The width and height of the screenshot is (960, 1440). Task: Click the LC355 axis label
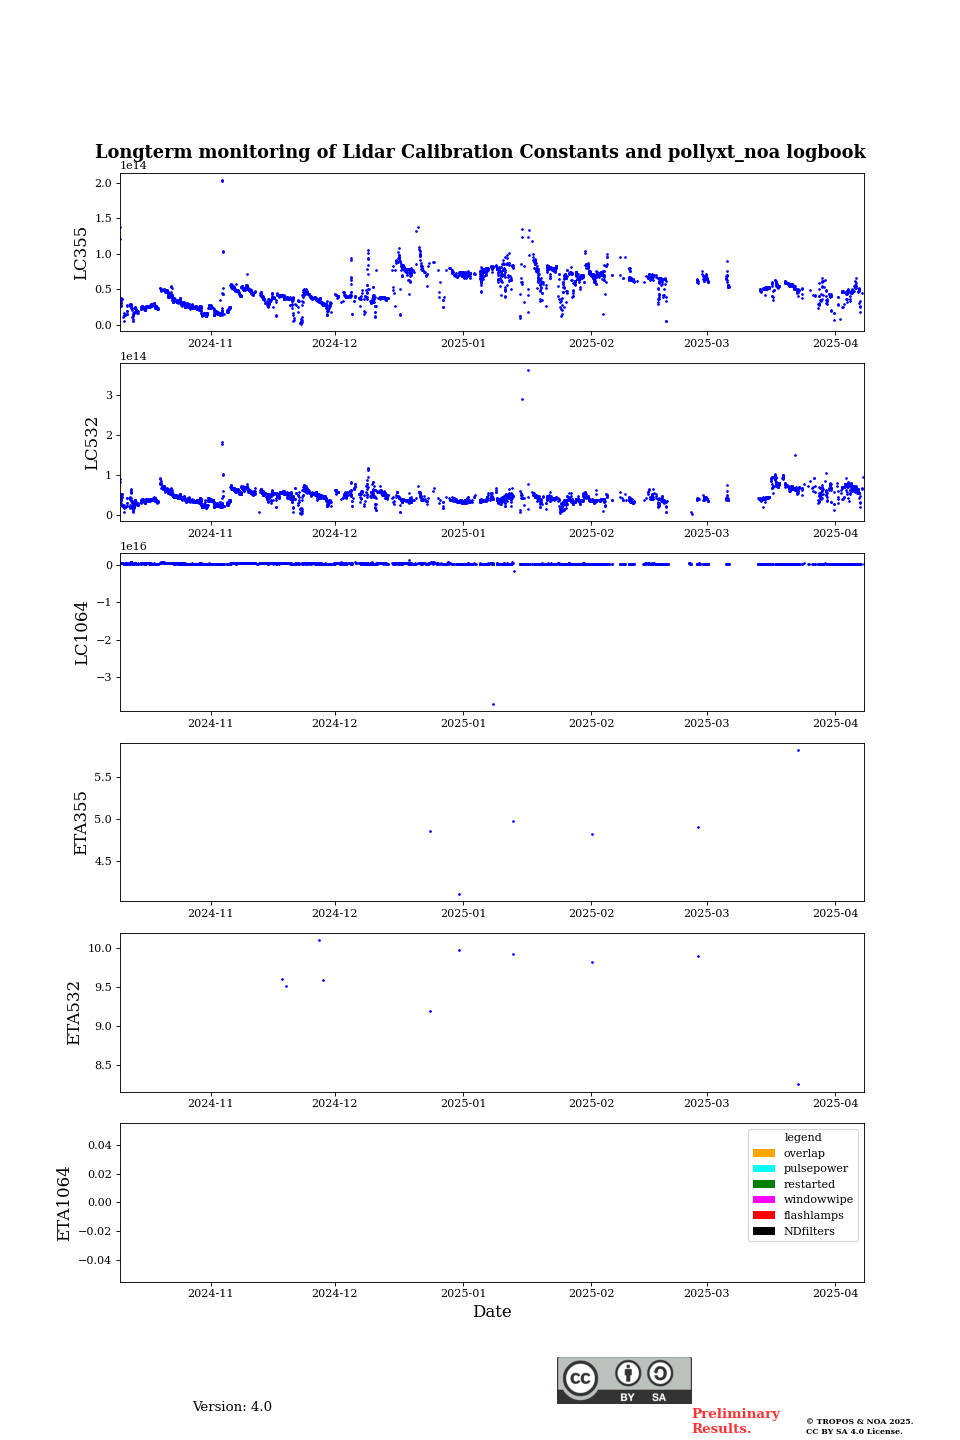pyautogui.click(x=81, y=253)
